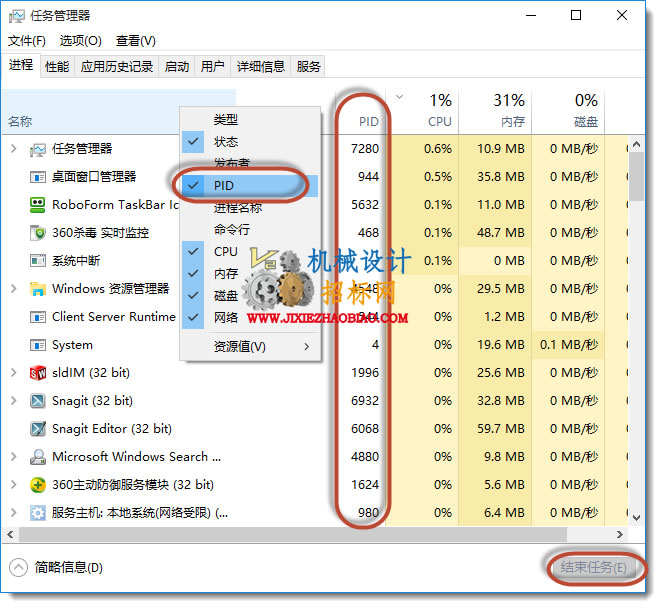Image resolution: width=661 pixels, height=608 pixels.
Task: Click the 任务管理器 process icon
Action: click(38, 149)
